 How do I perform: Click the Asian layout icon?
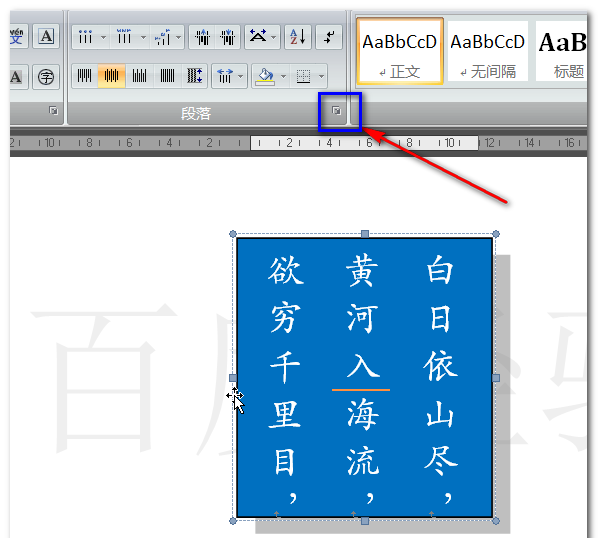pyautogui.click(x=258, y=37)
